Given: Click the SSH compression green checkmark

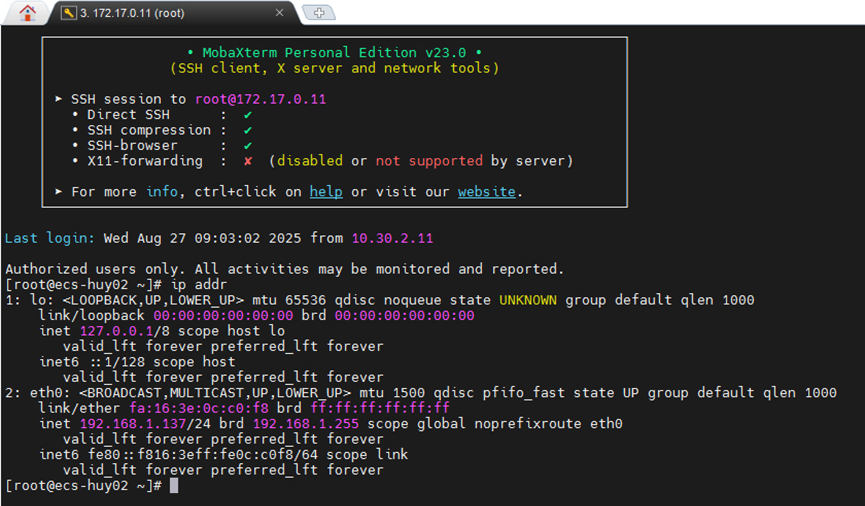Looking at the screenshot, I should point(248,130).
